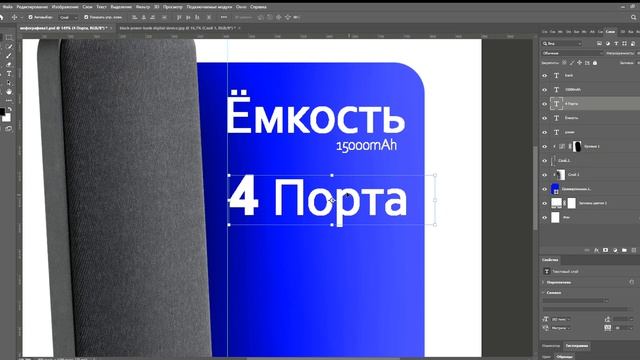Image resolution: width=640 pixels, height=360 pixels.
Task: Select the Eraser tool in left toolbar
Action: pos(9,65)
